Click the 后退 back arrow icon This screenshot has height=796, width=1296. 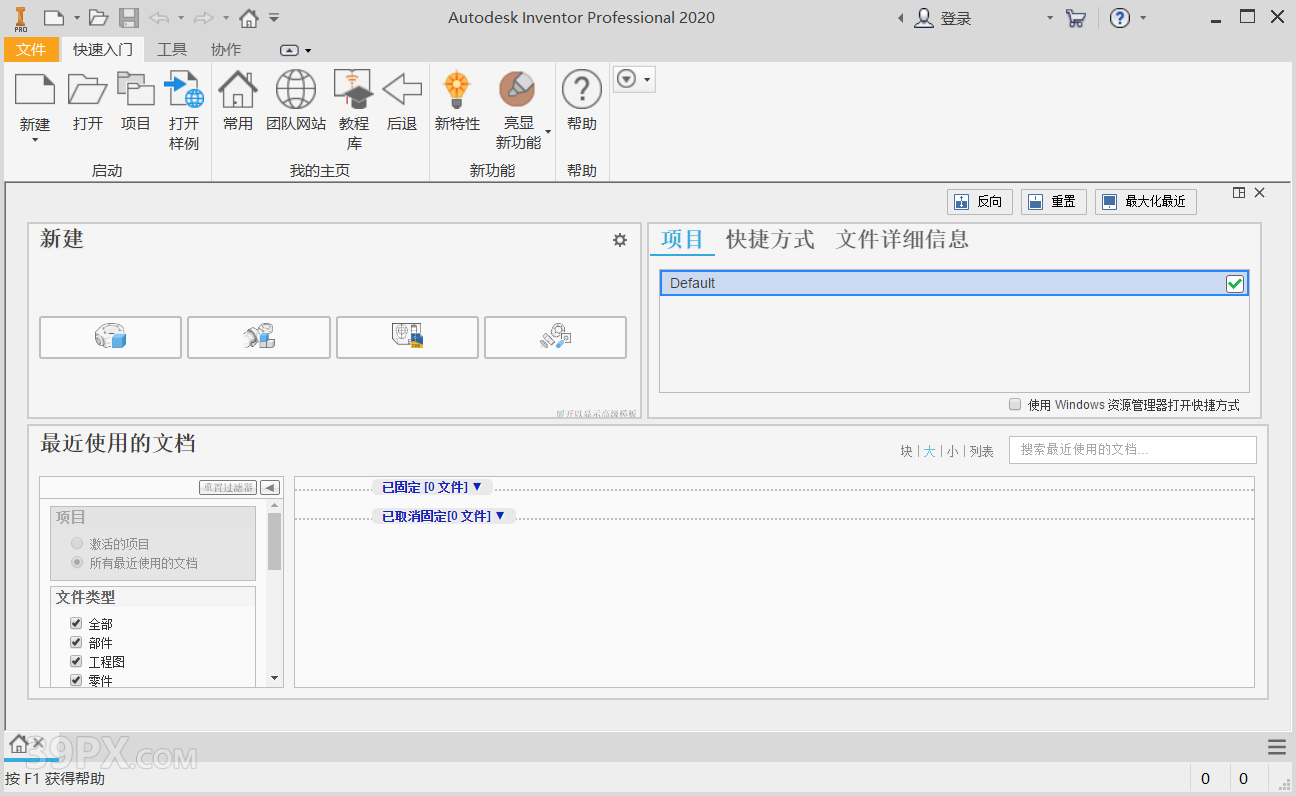(402, 89)
